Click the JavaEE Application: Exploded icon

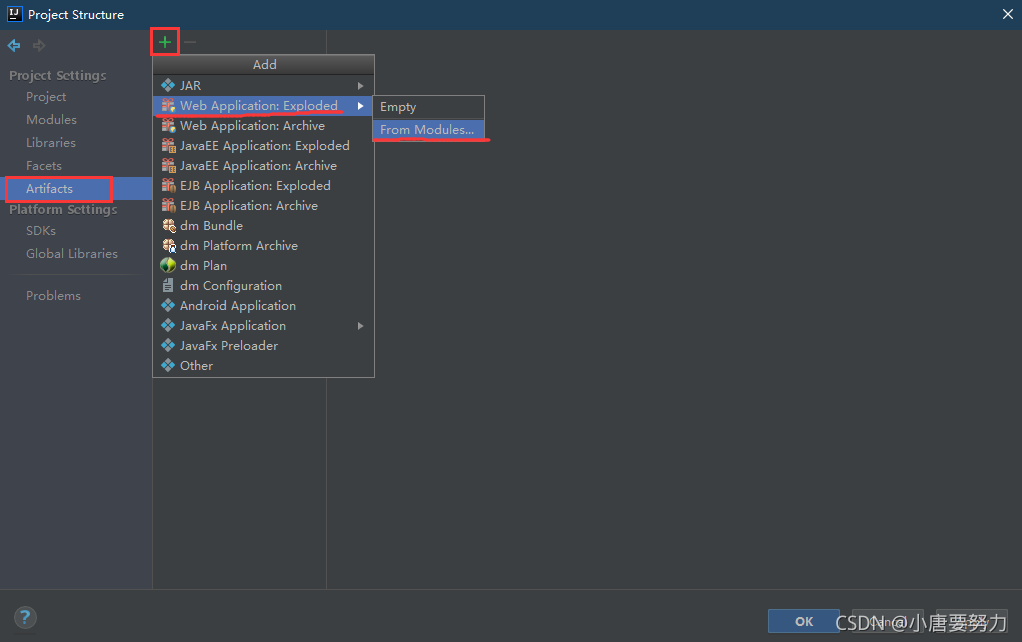[x=168, y=145]
